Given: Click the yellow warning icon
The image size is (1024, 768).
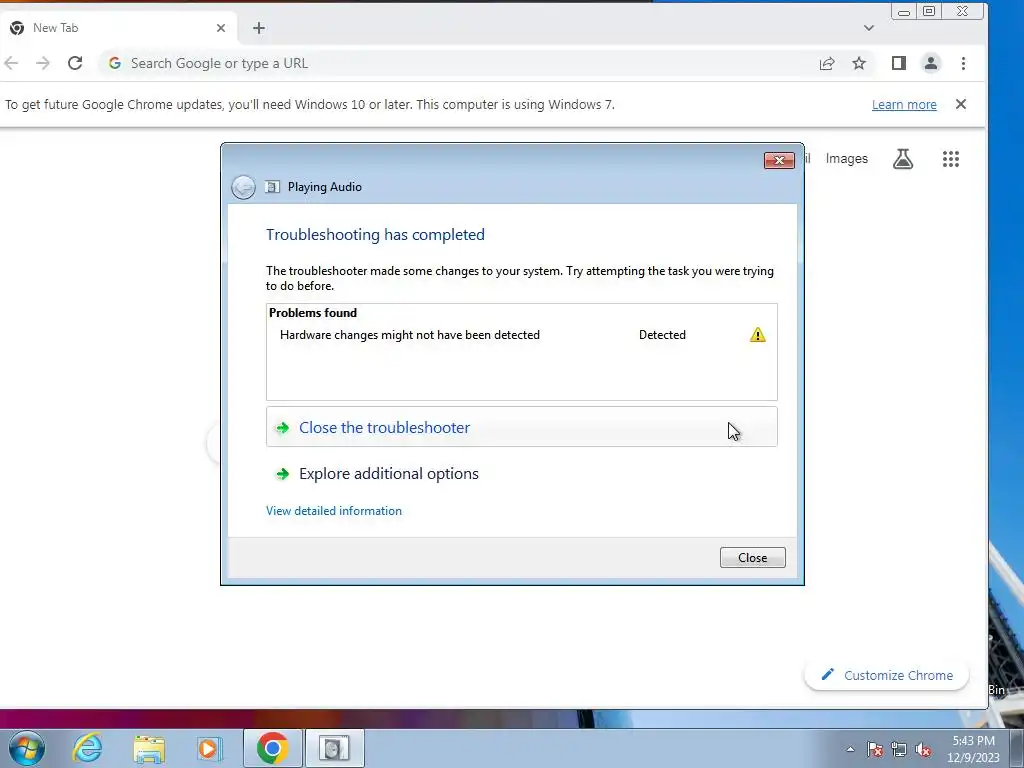Looking at the screenshot, I should pos(758,335).
